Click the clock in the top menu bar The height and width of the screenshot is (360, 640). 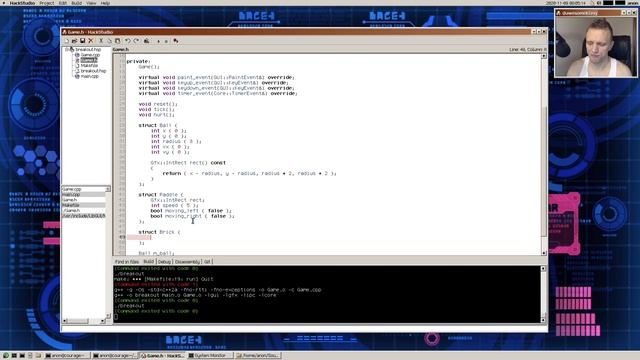(565, 3)
